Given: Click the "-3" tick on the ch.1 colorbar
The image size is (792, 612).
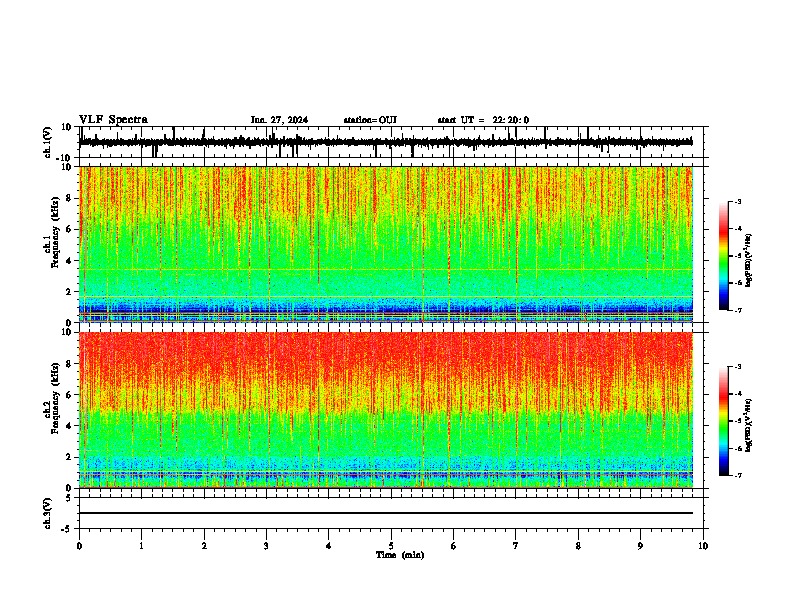Looking at the screenshot, I should 738,202.
